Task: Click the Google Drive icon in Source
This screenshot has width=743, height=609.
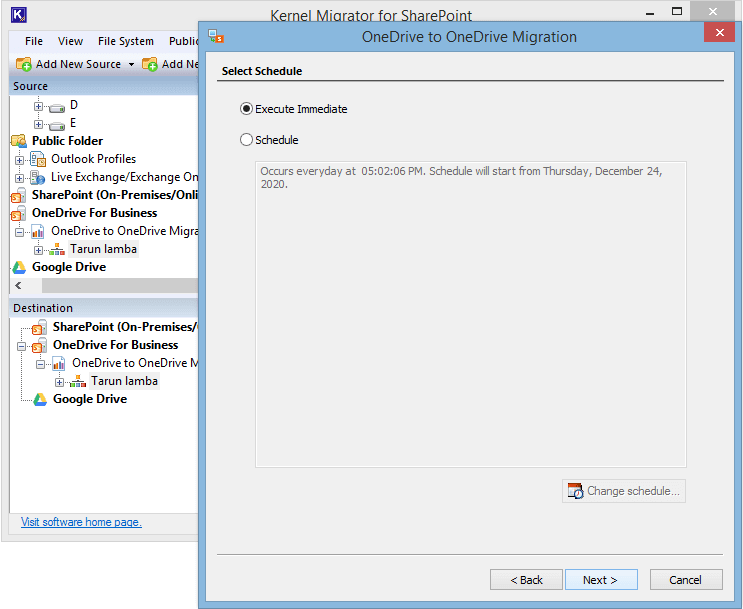Action: tap(19, 267)
